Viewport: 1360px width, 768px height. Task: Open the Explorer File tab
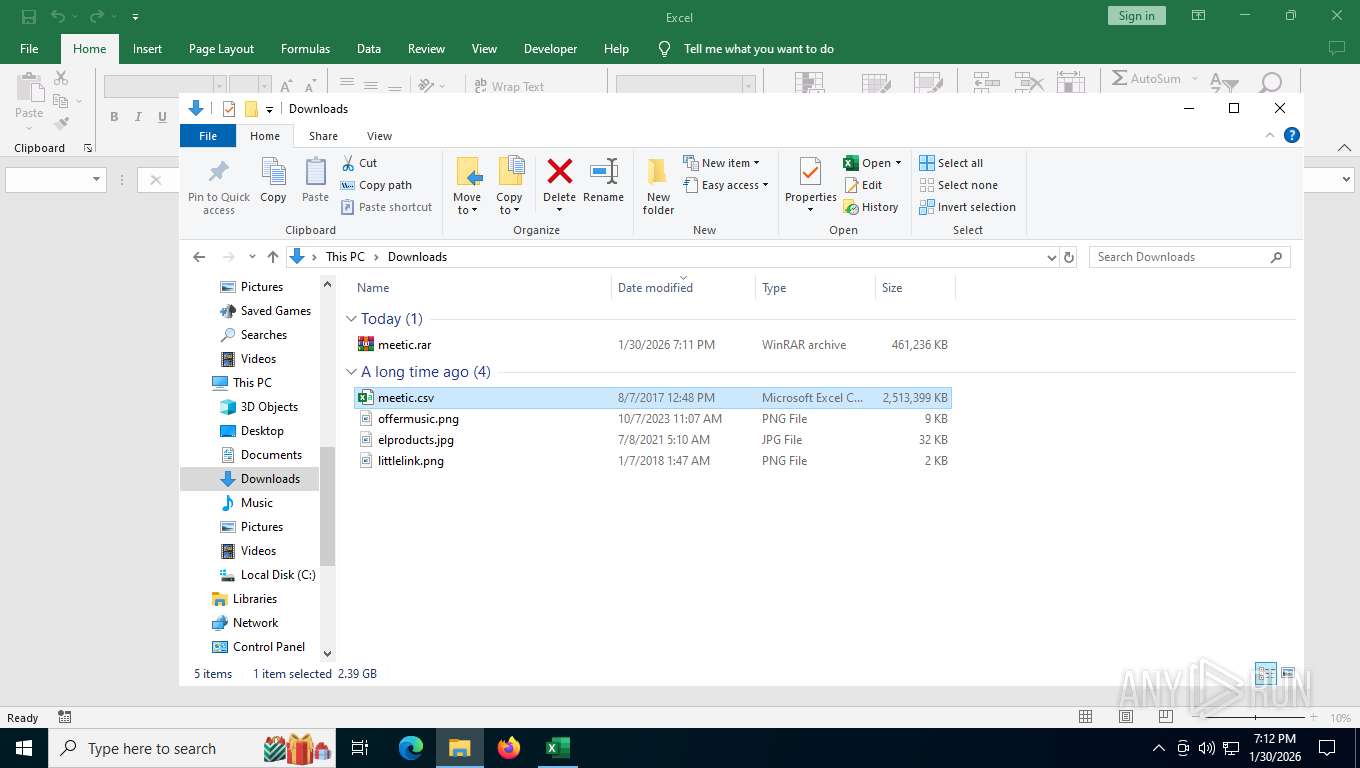208,136
